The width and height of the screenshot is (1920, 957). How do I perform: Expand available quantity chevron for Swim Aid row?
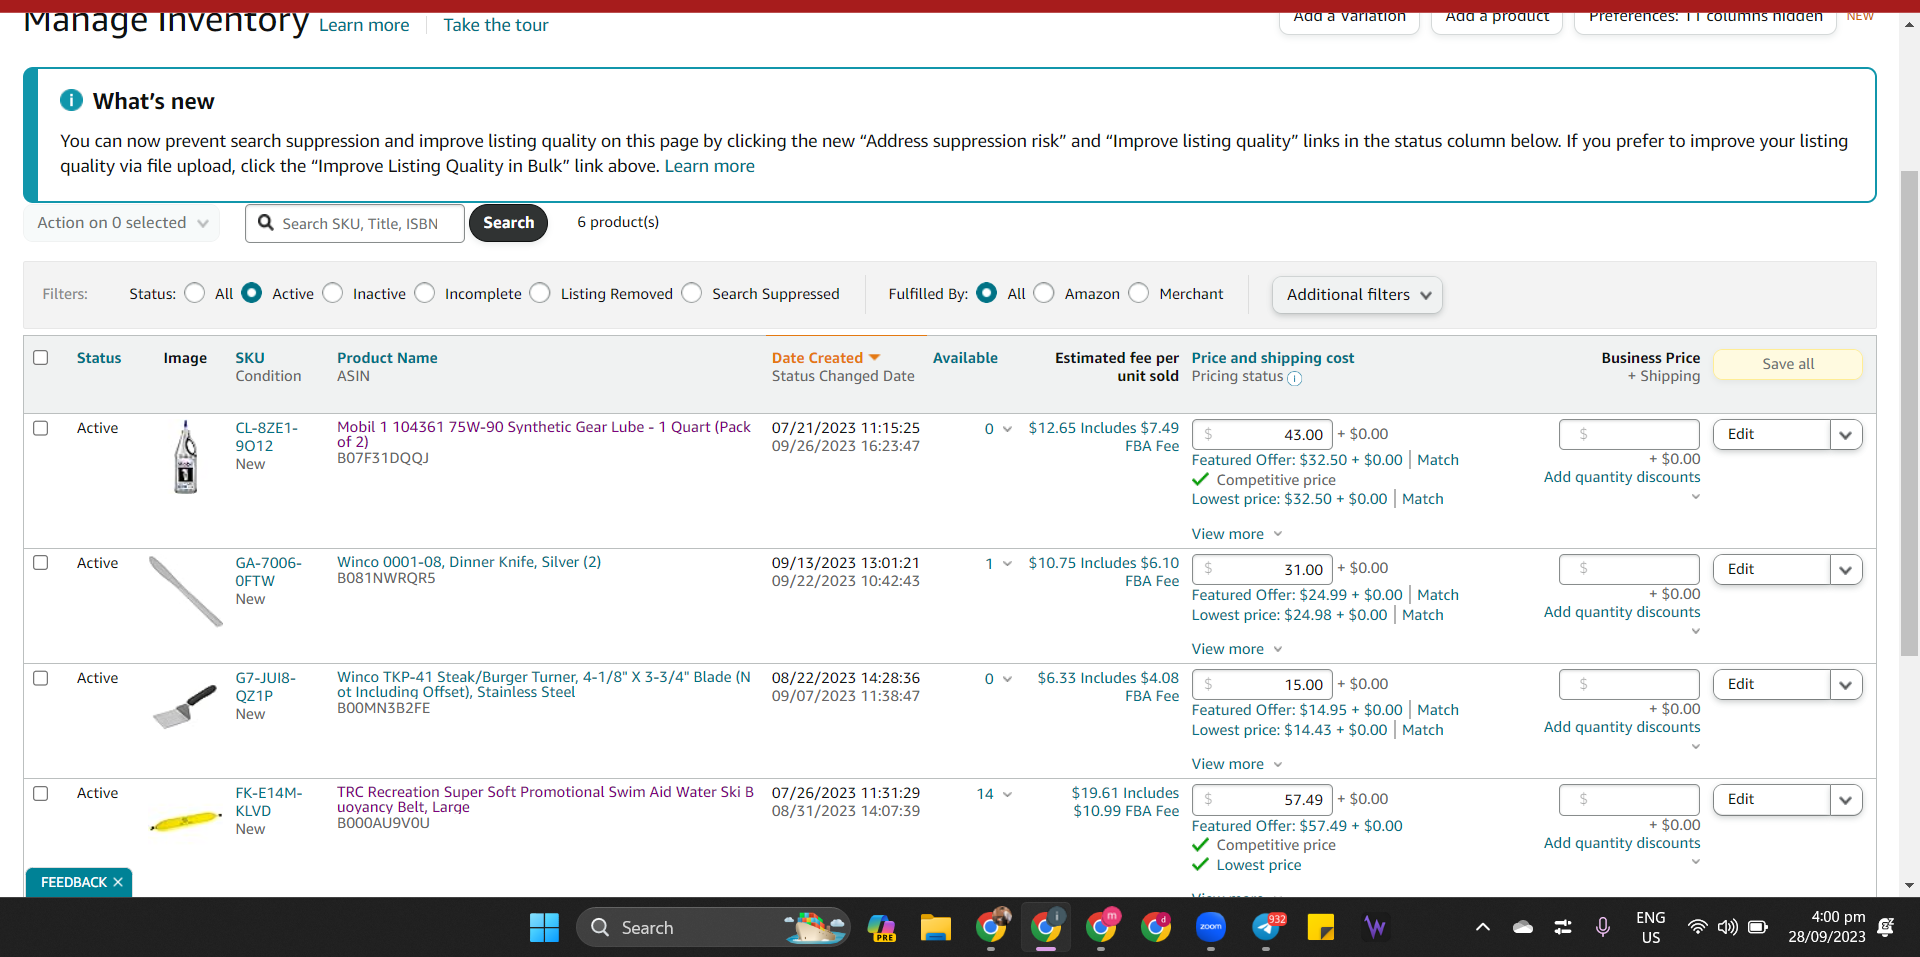[1007, 794]
